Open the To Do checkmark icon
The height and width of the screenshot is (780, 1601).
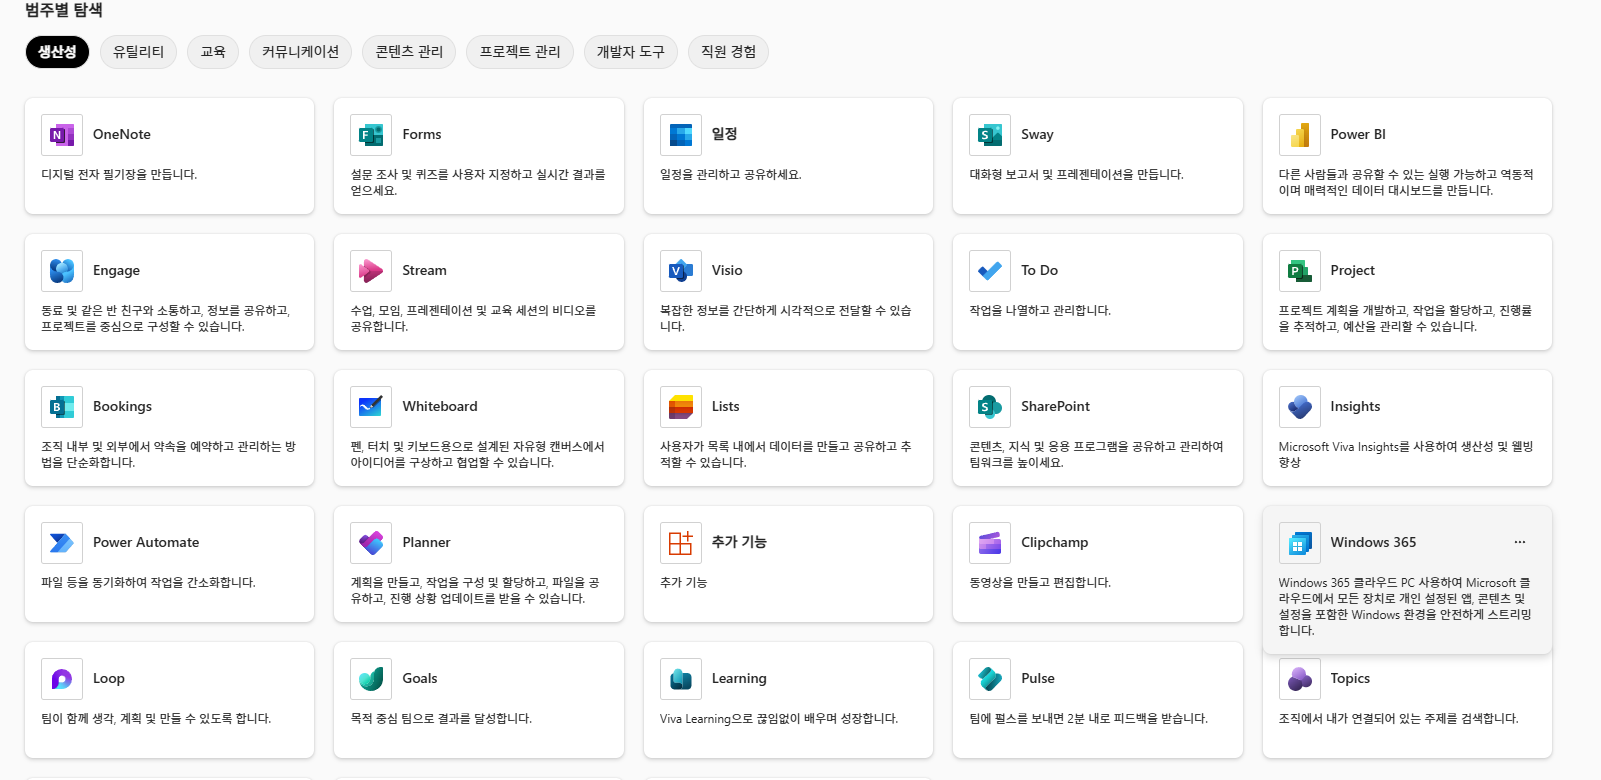click(990, 270)
